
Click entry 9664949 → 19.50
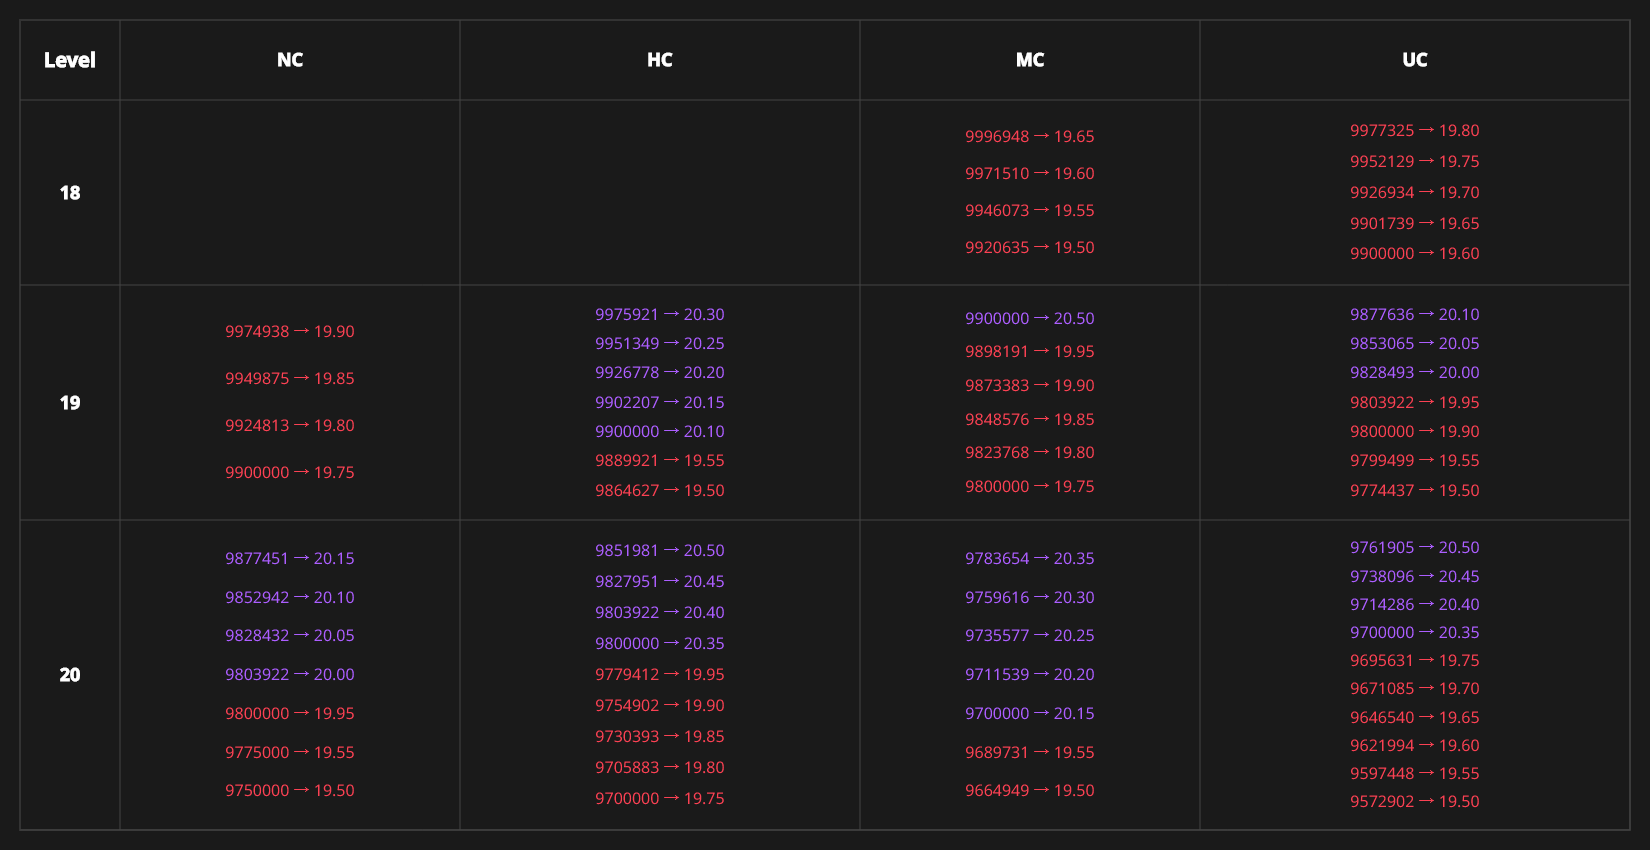coord(1029,790)
